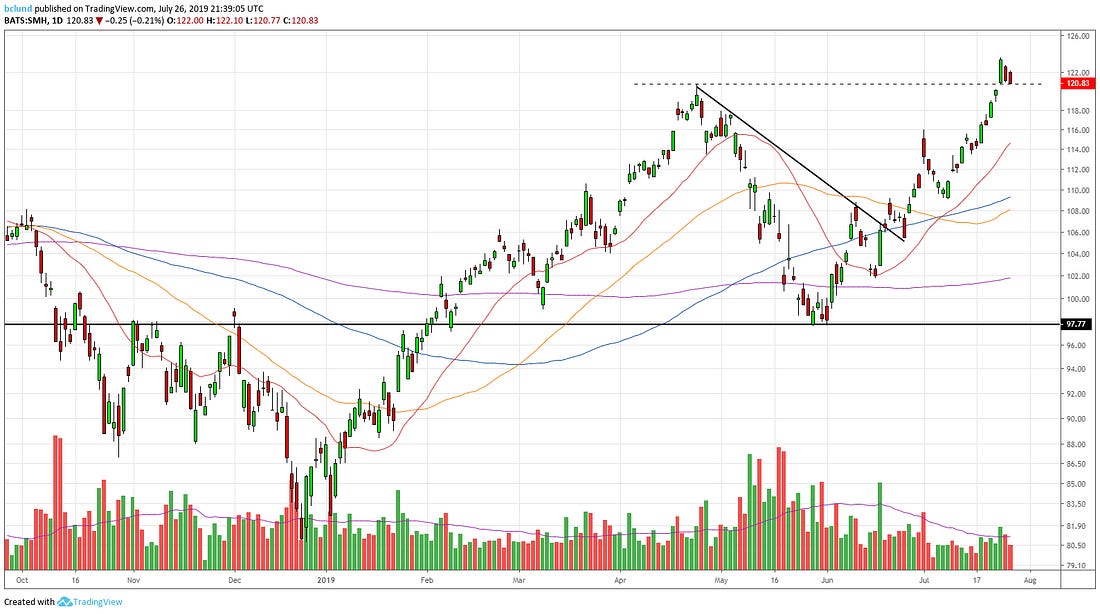Viewport: 1100px width, 614px height.
Task: Click the Oct label on time axis
Action: click(22, 579)
